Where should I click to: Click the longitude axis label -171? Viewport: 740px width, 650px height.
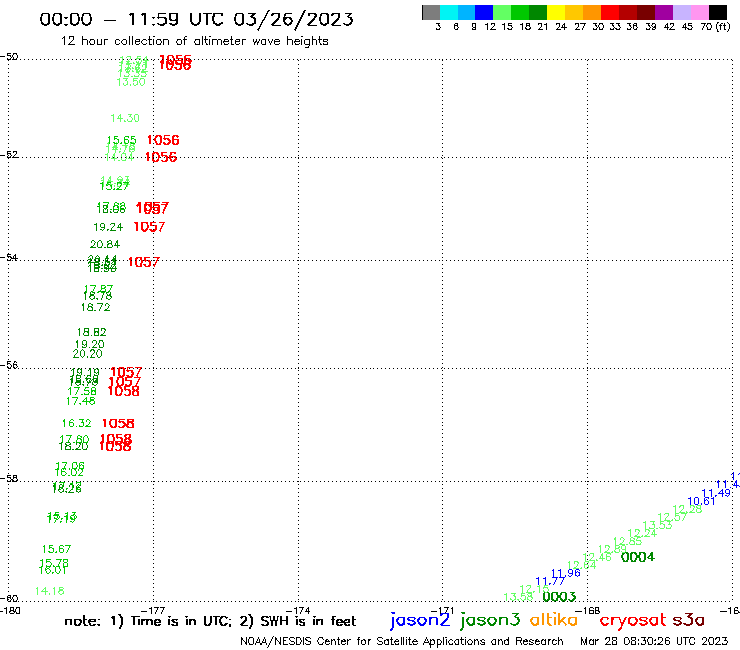(443, 610)
